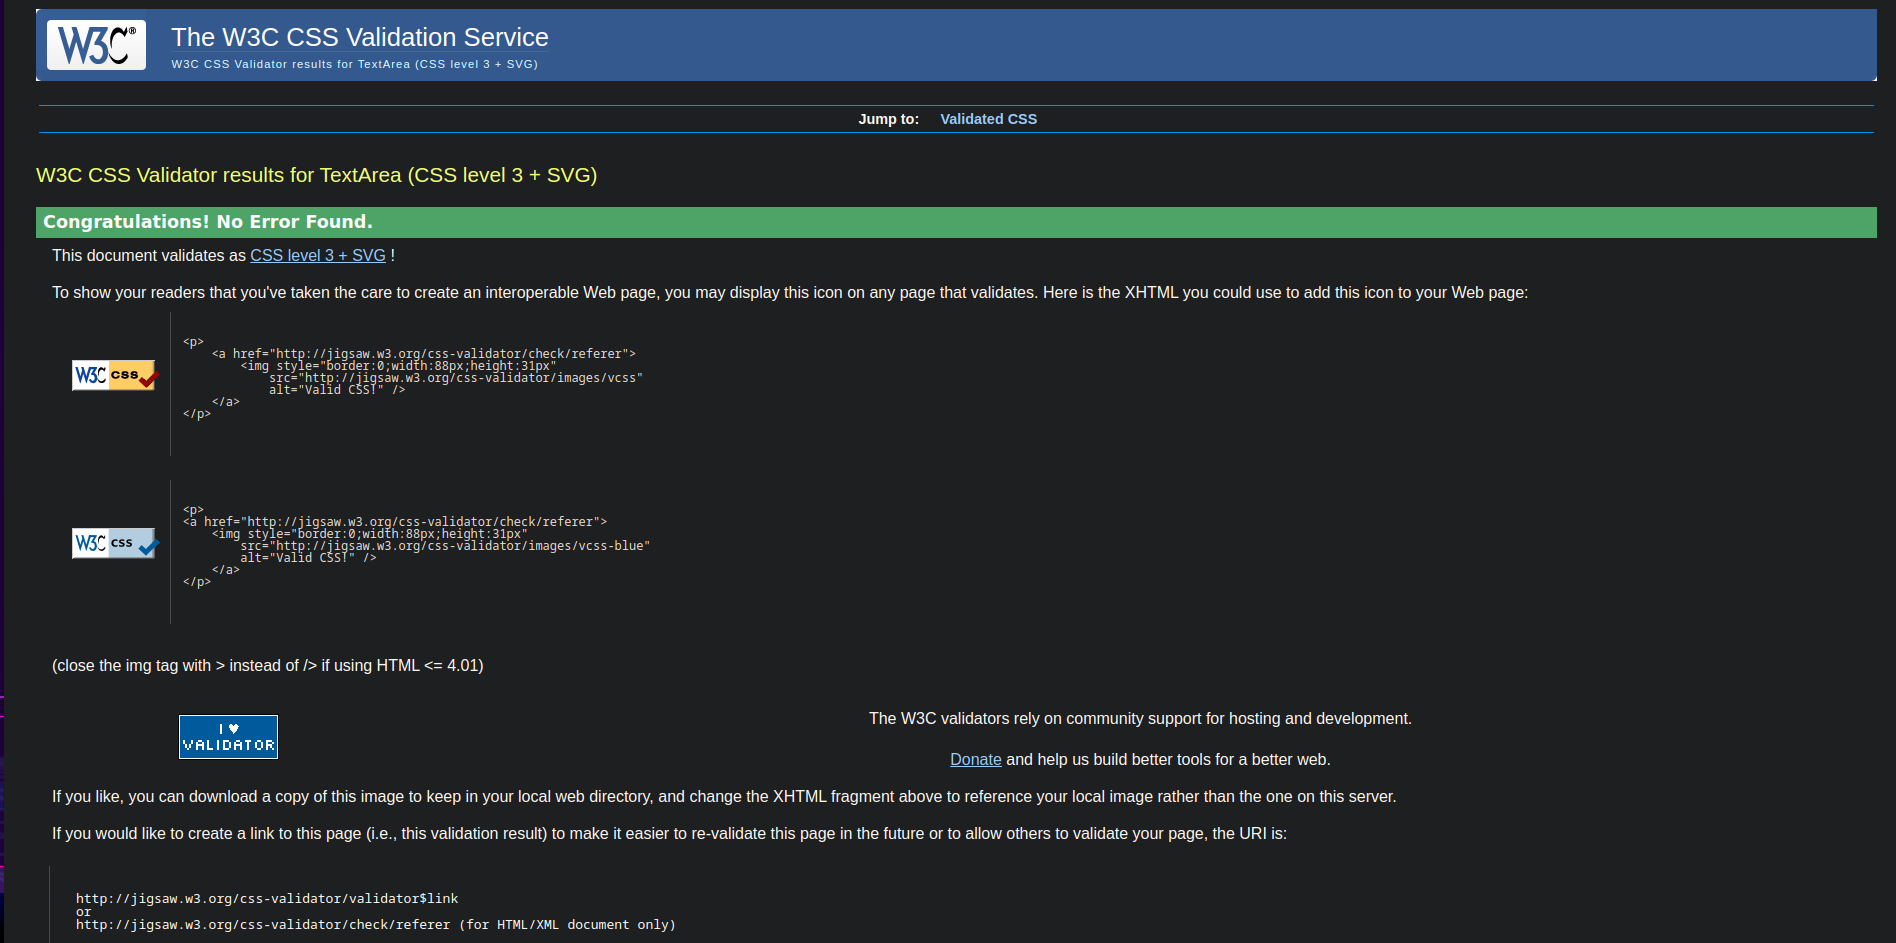This screenshot has width=1896, height=943.
Task: Click the Jump to label
Action: (x=888, y=119)
